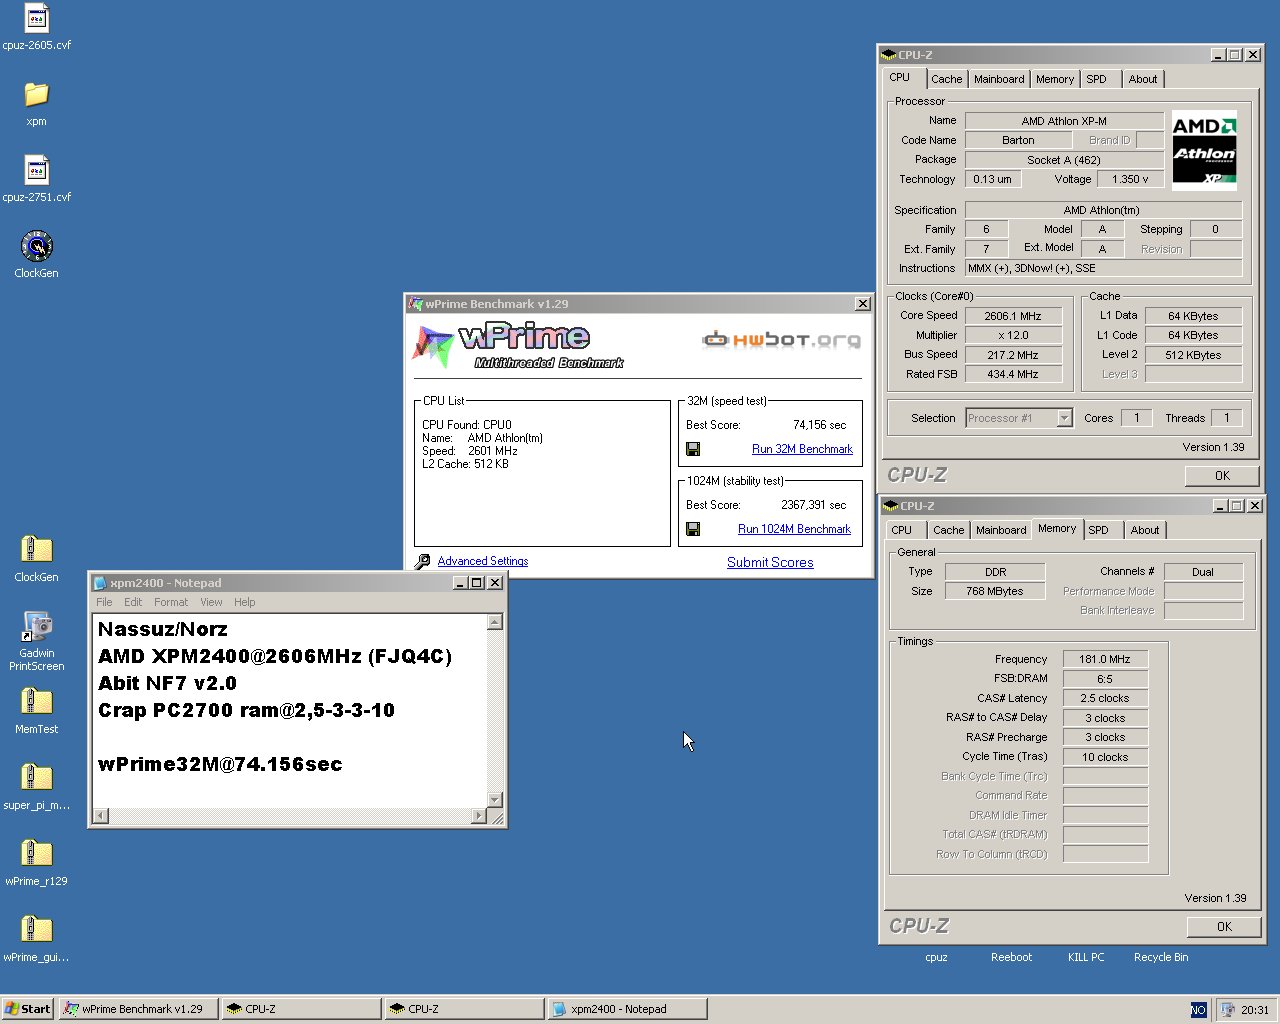Select the wPrime_gui... zip icon
Screen dimensions: 1280x1024
tap(36, 929)
